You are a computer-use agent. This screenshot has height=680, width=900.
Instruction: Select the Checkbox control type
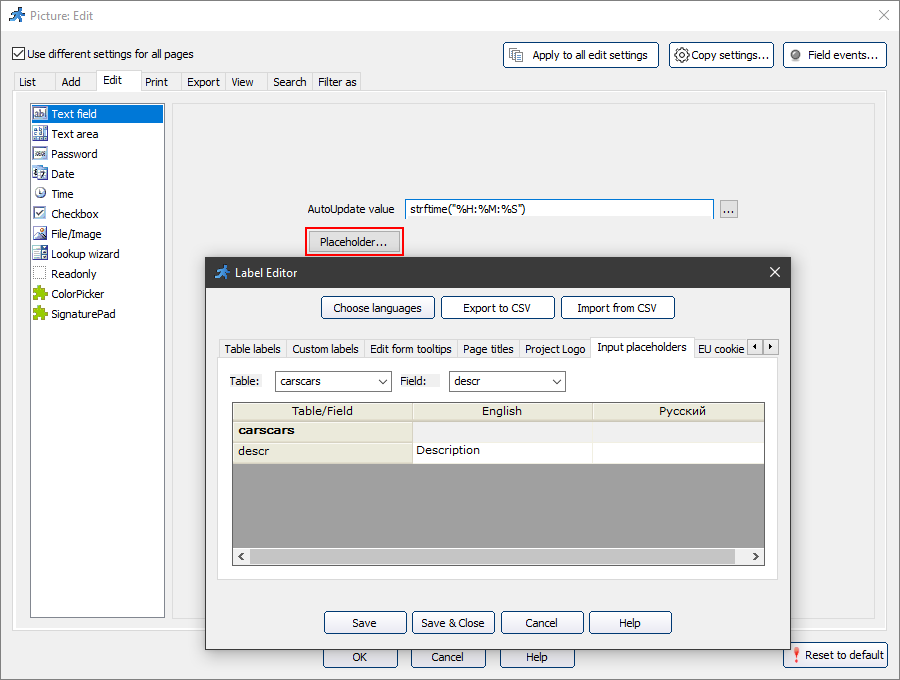coord(74,214)
